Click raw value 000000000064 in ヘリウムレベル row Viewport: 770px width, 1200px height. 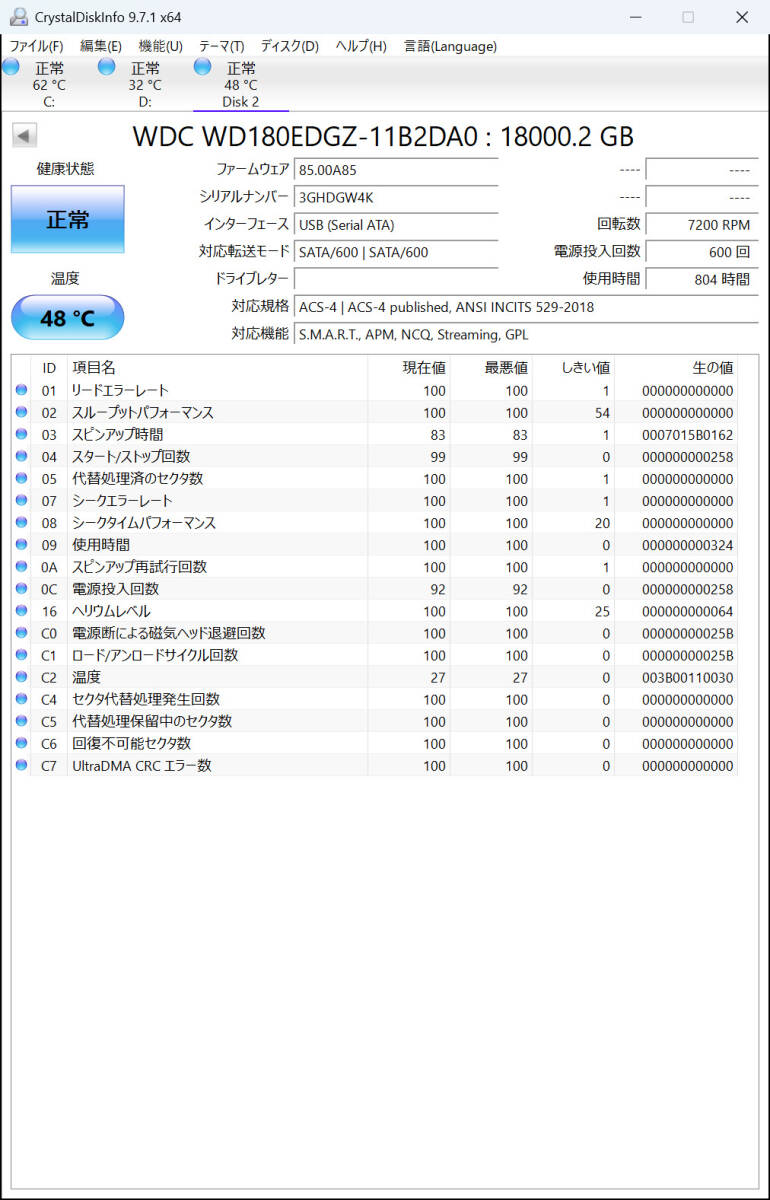(x=688, y=611)
